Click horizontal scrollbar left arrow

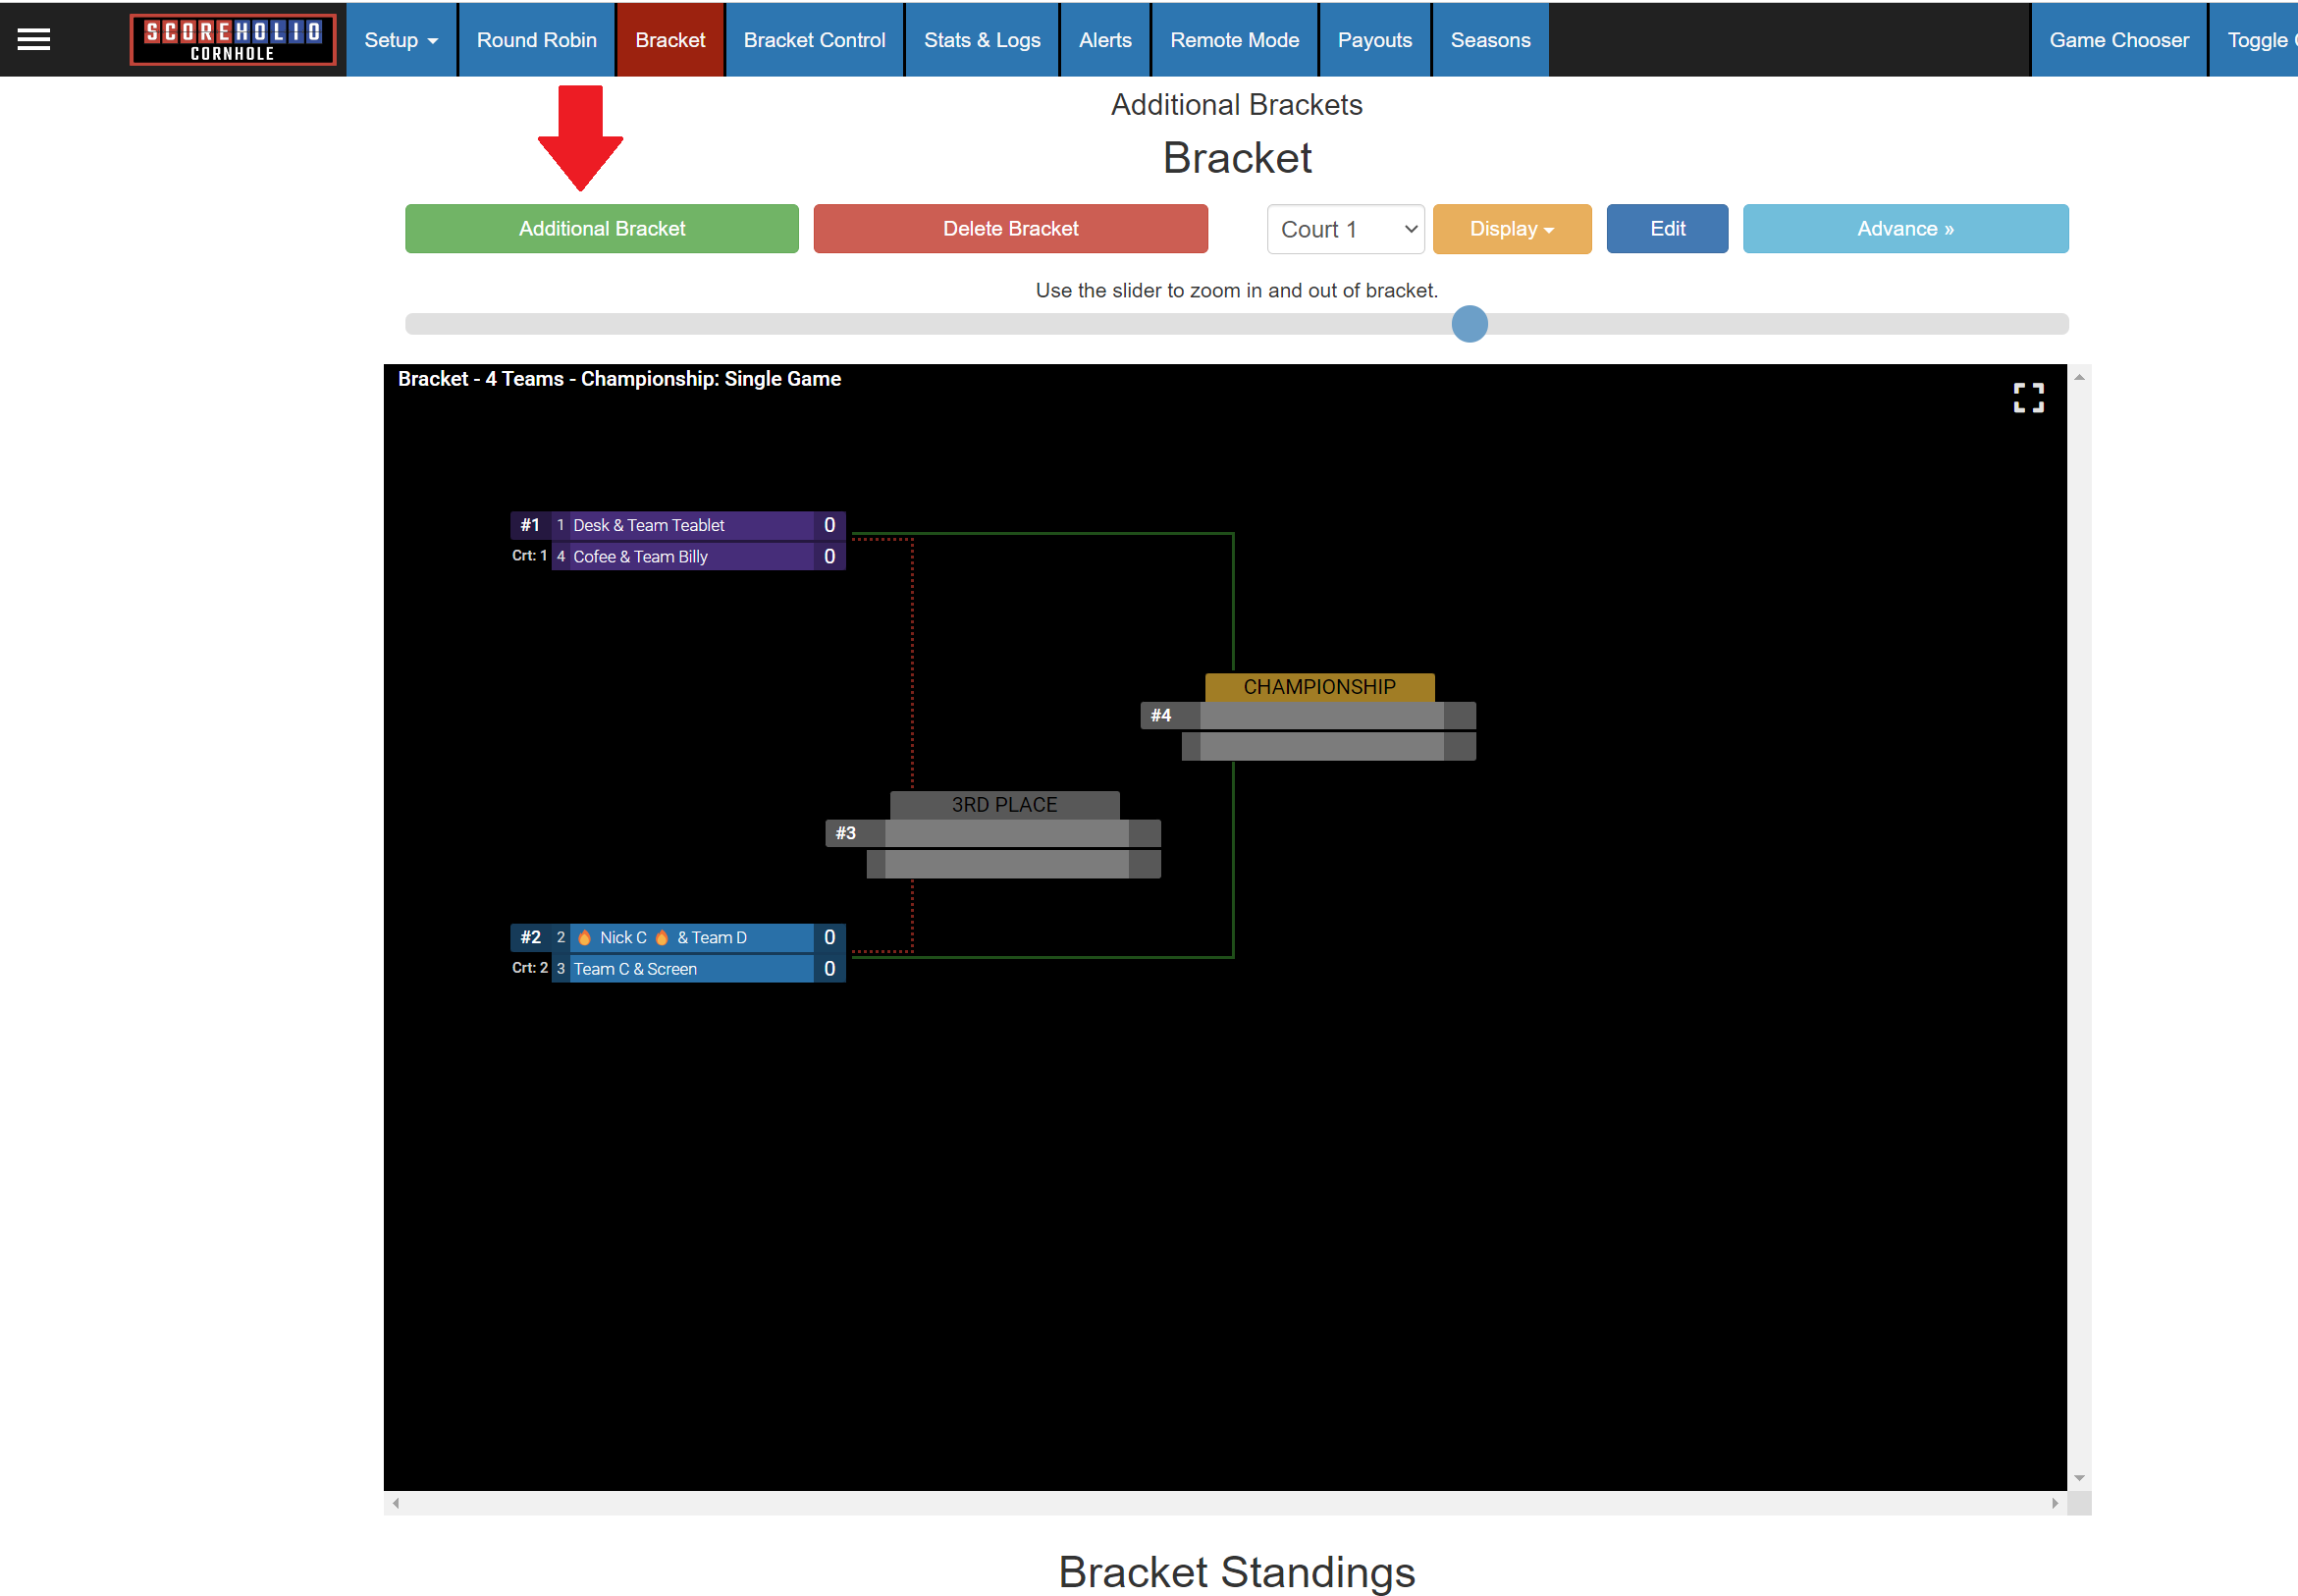396,1503
